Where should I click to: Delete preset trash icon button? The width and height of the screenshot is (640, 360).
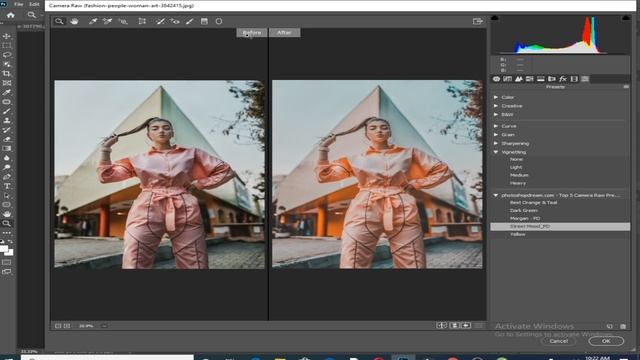click(623, 326)
